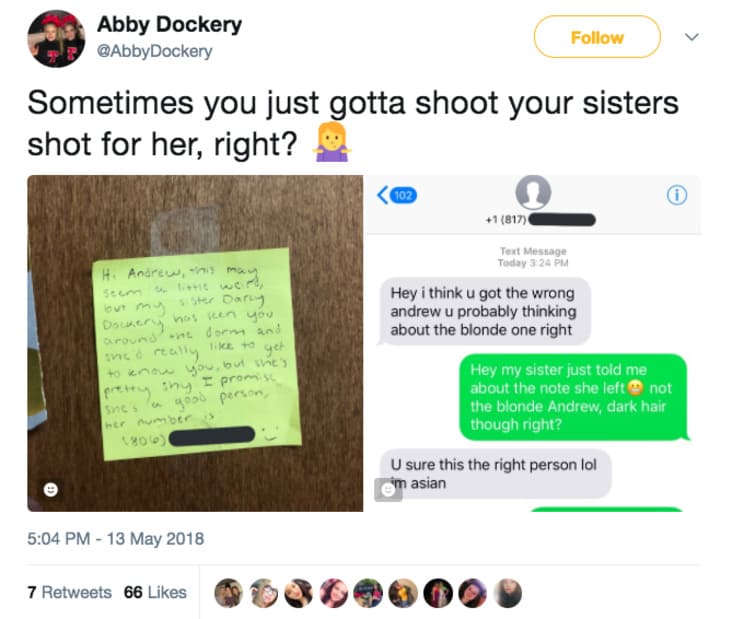Image resolution: width=732 pixels, height=619 pixels.
Task: Click the info icon in message header
Action: 677,195
